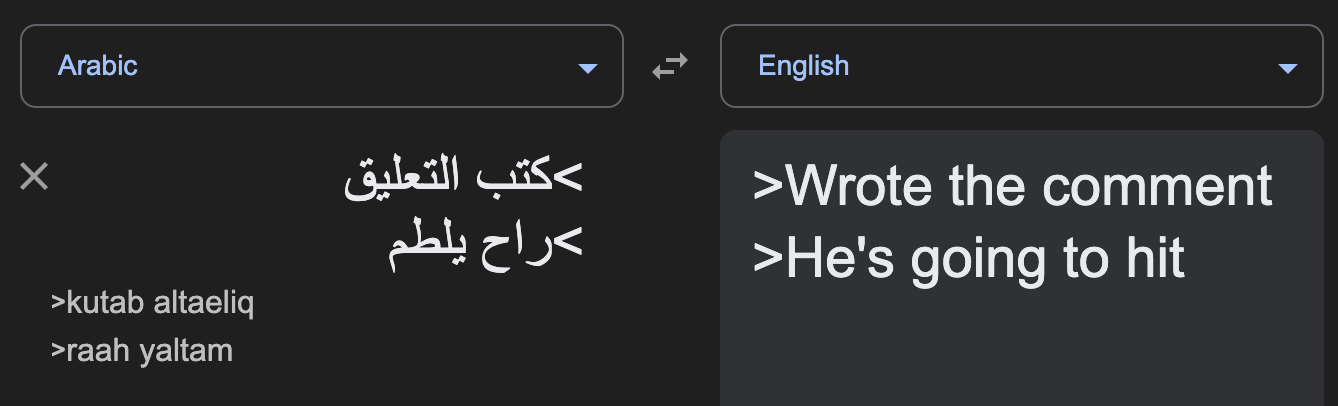Click empty area of translation output box
This screenshot has width=1338, height=406.
coord(1020,350)
